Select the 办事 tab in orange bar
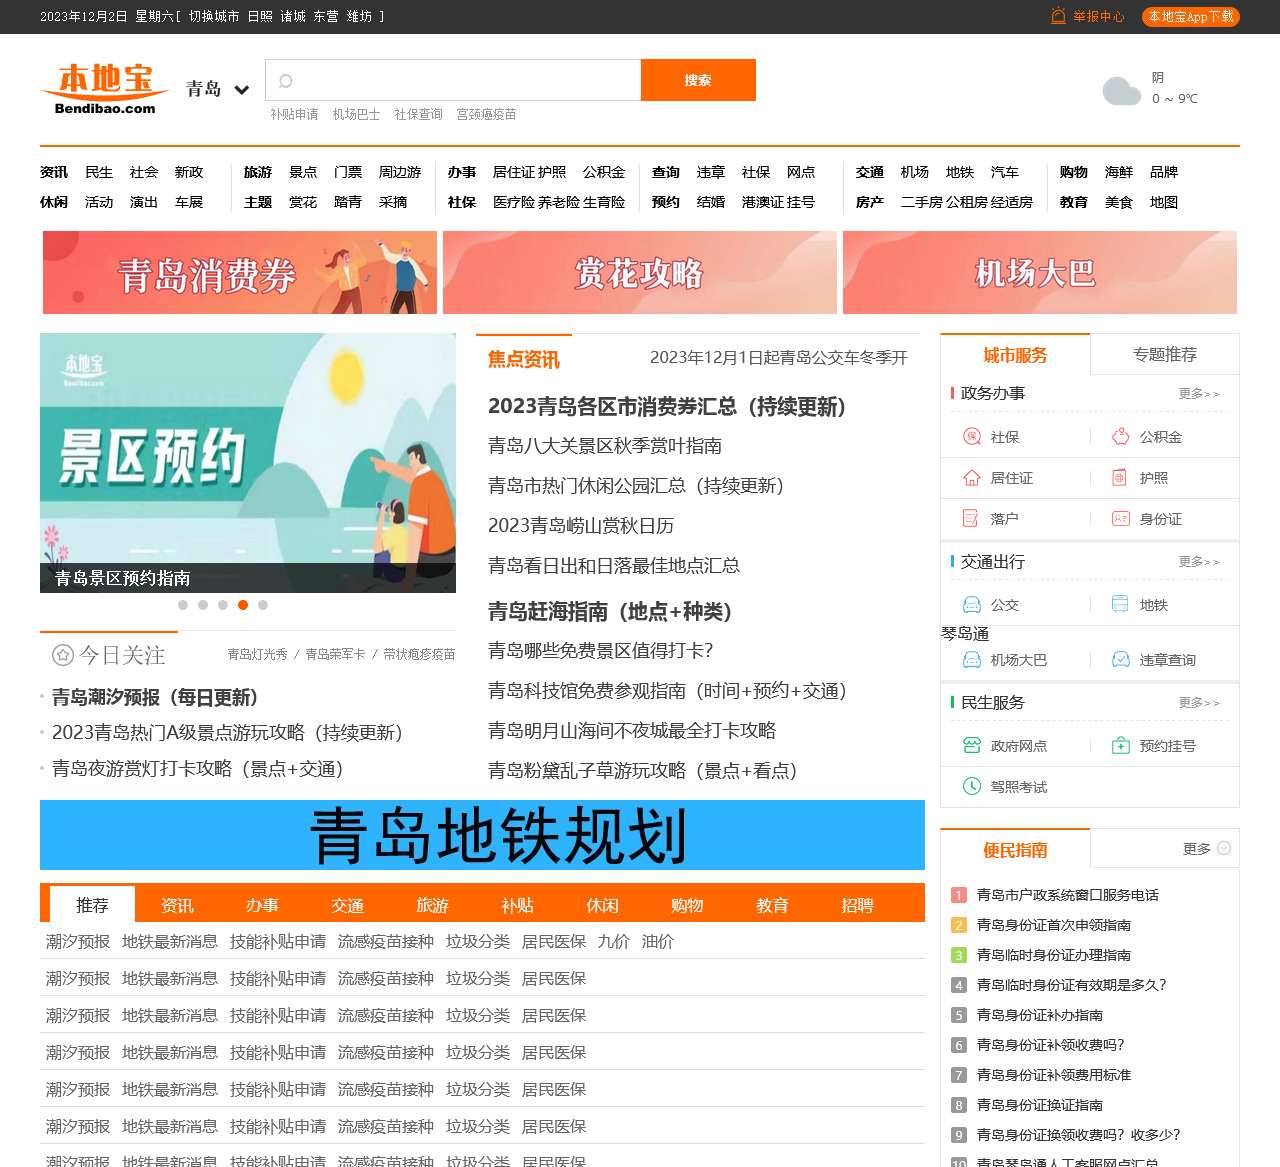Image resolution: width=1280 pixels, height=1167 pixels. coord(262,905)
